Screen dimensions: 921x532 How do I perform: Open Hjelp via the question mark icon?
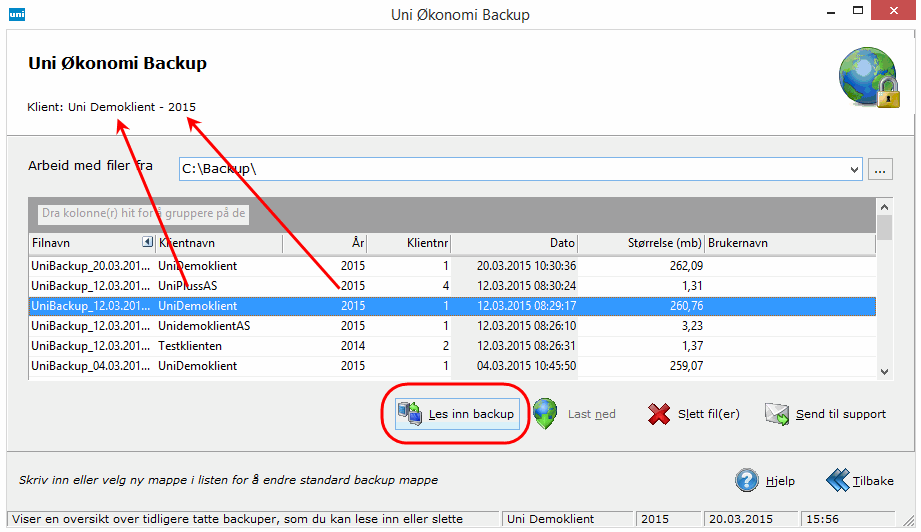[747, 480]
